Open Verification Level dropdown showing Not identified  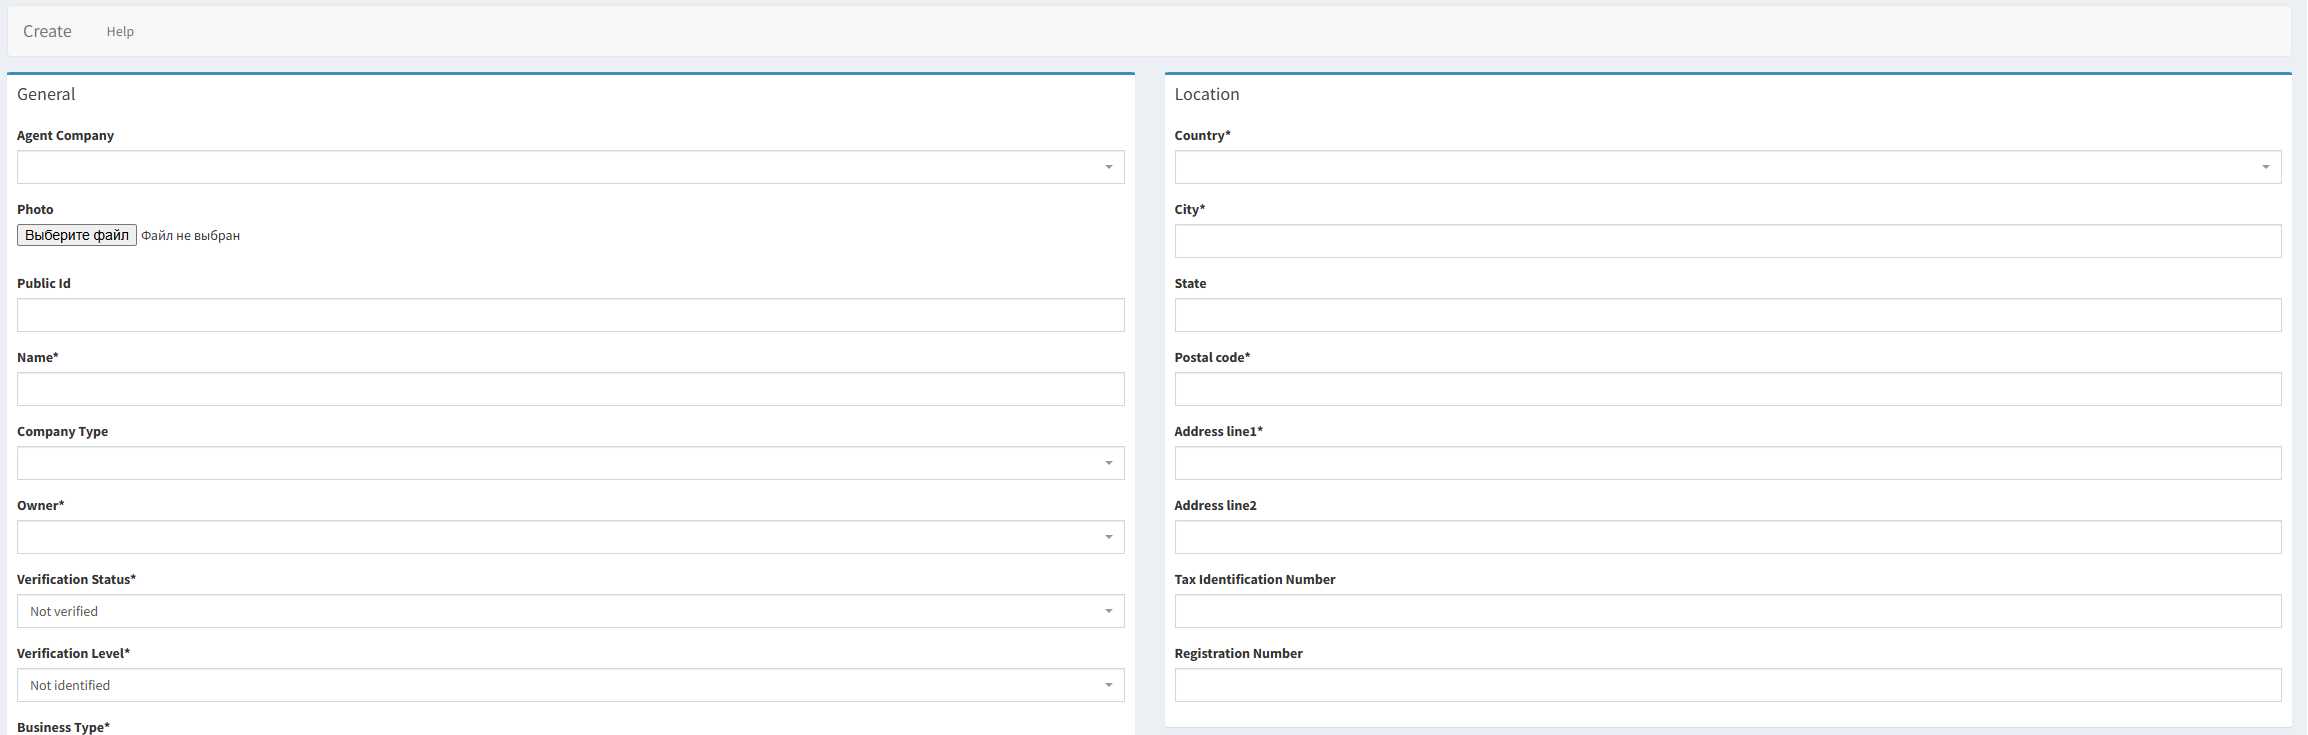570,685
